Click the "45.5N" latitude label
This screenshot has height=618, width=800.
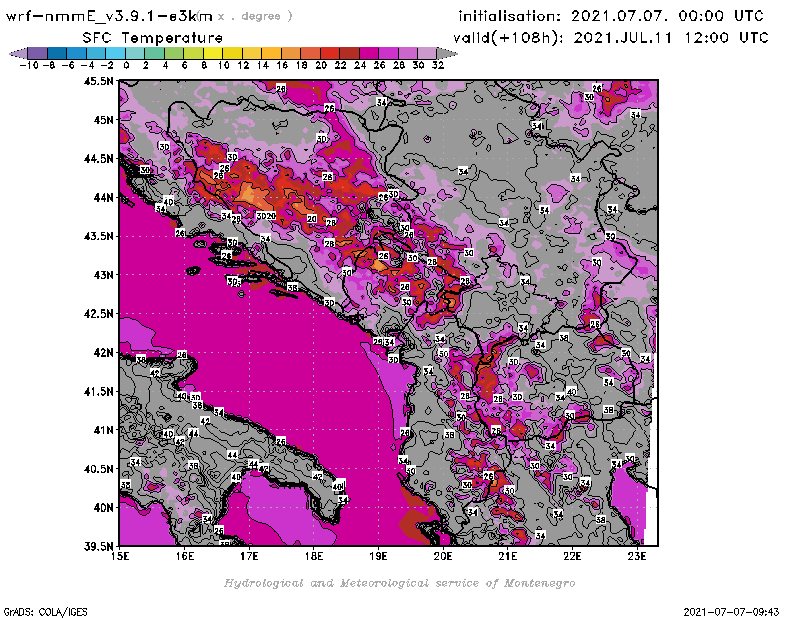tap(98, 81)
